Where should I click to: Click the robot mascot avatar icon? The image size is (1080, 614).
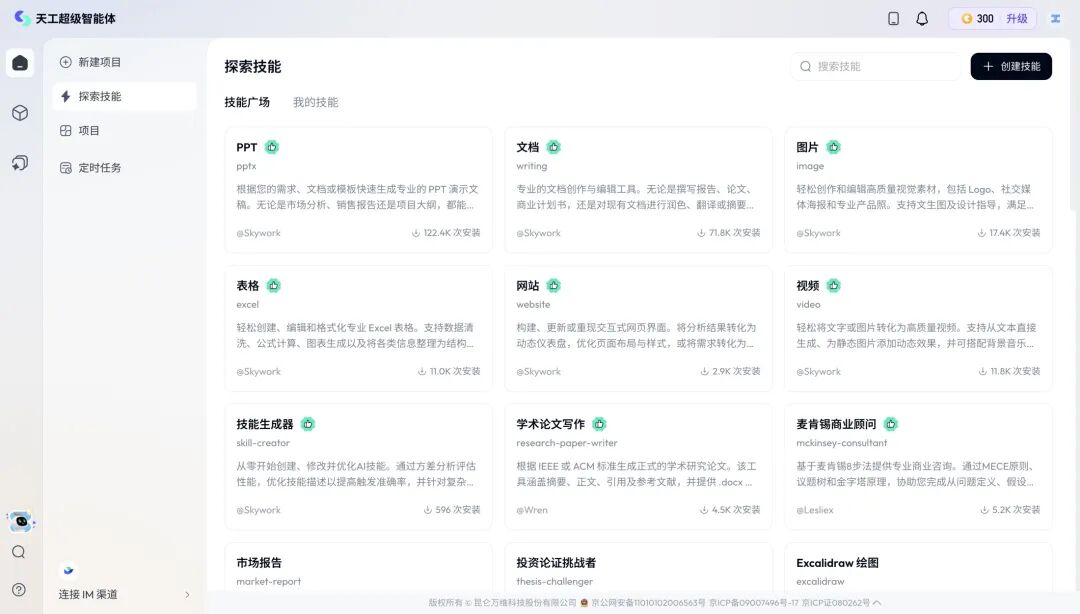[21, 522]
